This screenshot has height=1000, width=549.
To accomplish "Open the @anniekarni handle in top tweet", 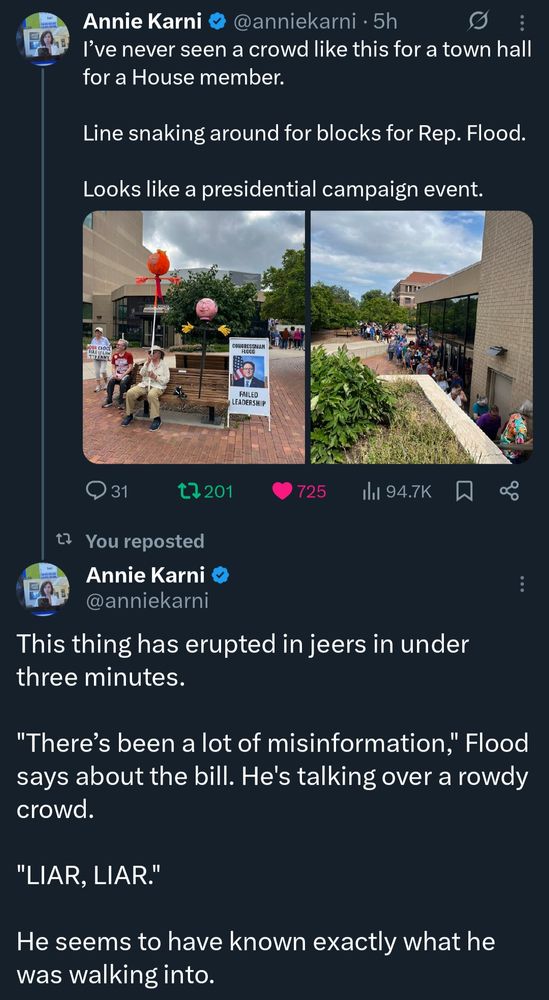I will point(294,22).
